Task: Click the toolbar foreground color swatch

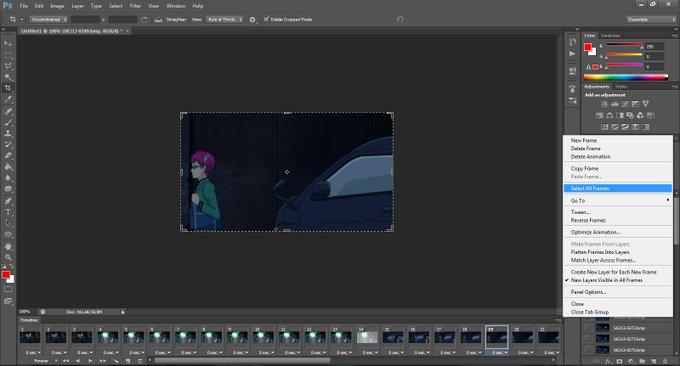Action: click(x=6, y=274)
